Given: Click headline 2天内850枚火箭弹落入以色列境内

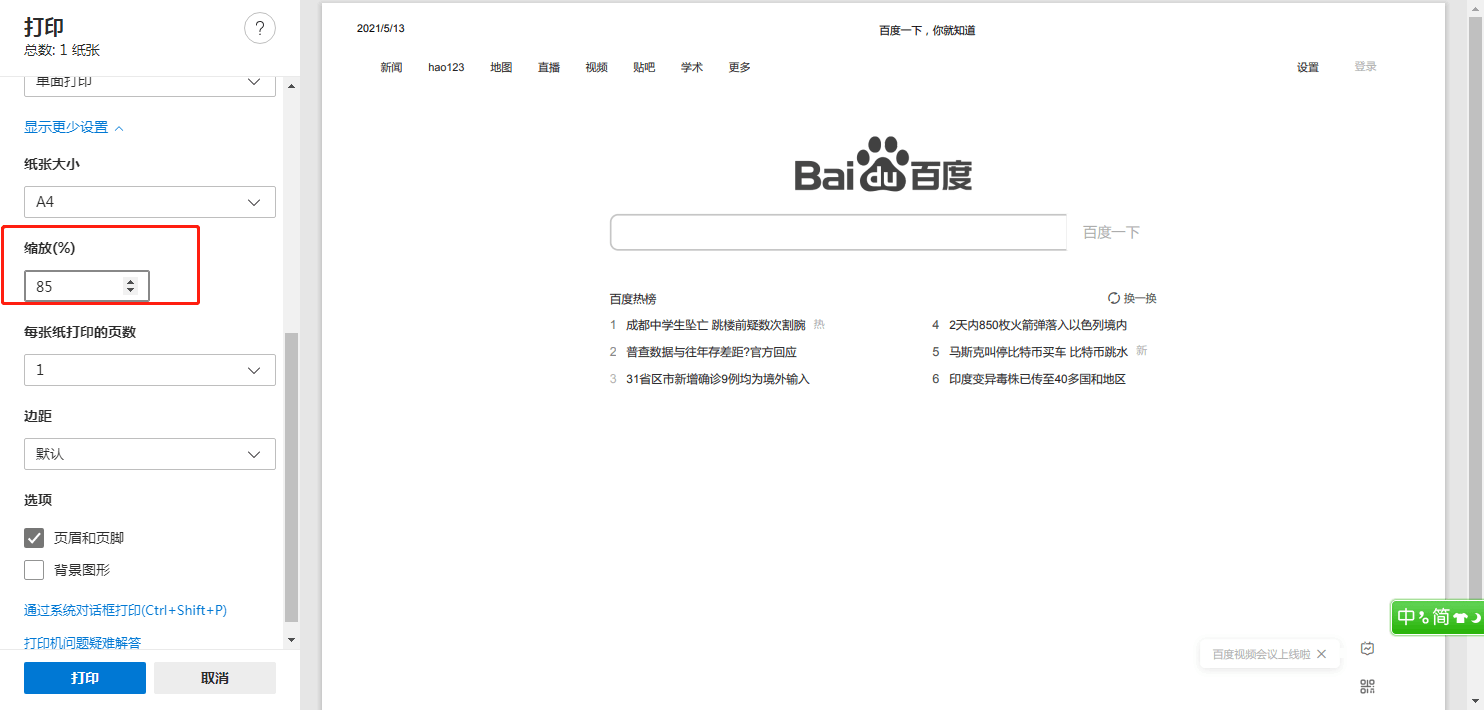Looking at the screenshot, I should coord(1038,325).
